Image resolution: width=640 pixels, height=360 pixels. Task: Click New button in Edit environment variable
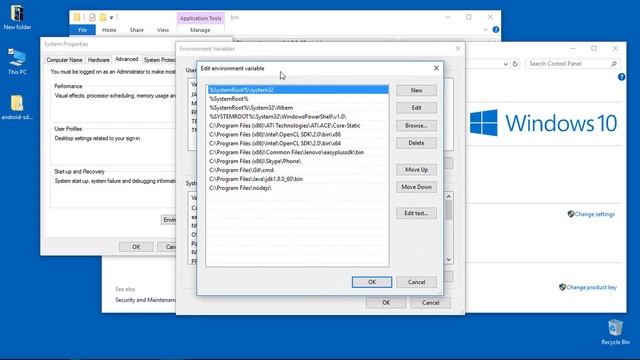(x=416, y=90)
